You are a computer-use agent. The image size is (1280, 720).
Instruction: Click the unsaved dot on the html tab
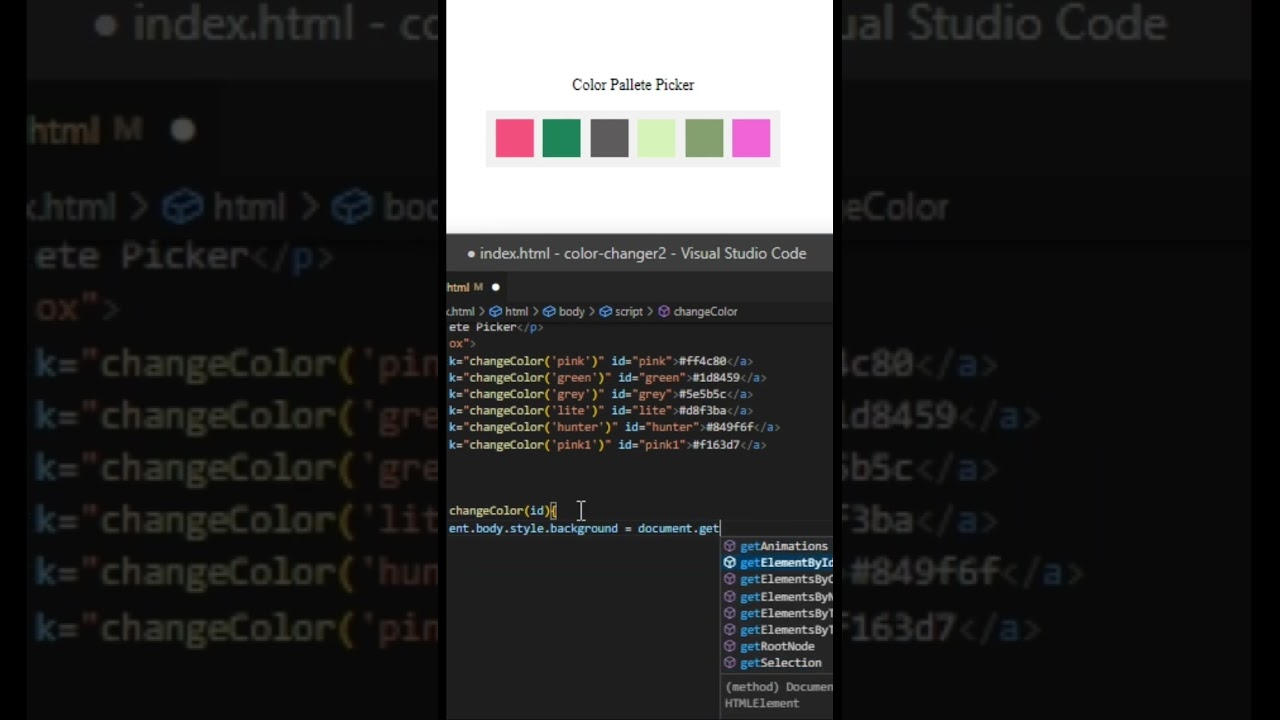496,287
